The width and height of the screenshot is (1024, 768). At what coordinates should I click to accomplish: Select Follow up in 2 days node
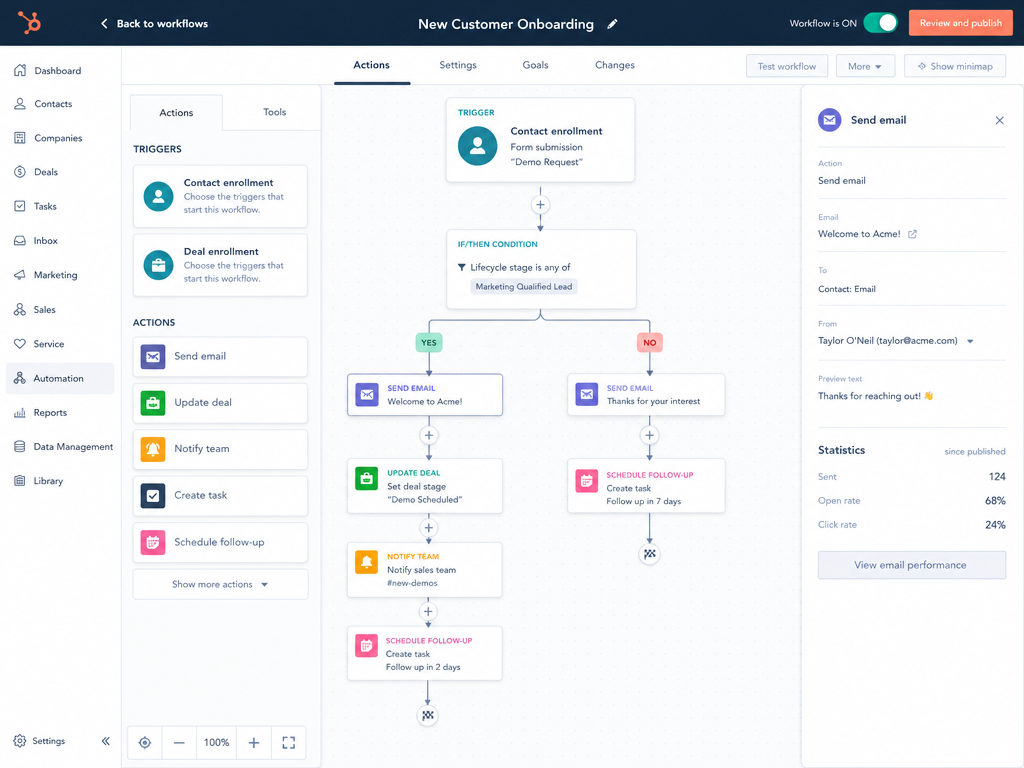[424, 653]
